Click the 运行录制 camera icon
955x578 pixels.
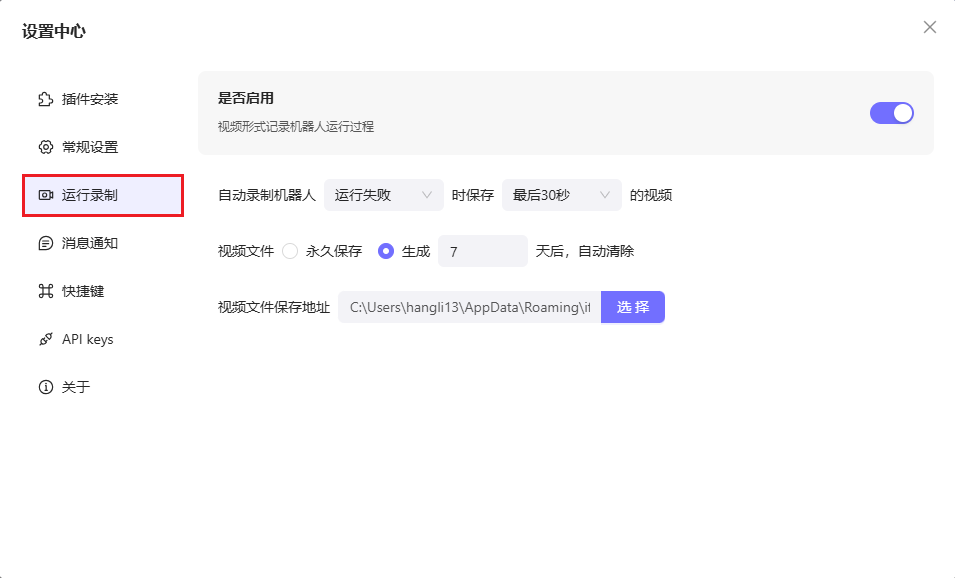tap(45, 194)
